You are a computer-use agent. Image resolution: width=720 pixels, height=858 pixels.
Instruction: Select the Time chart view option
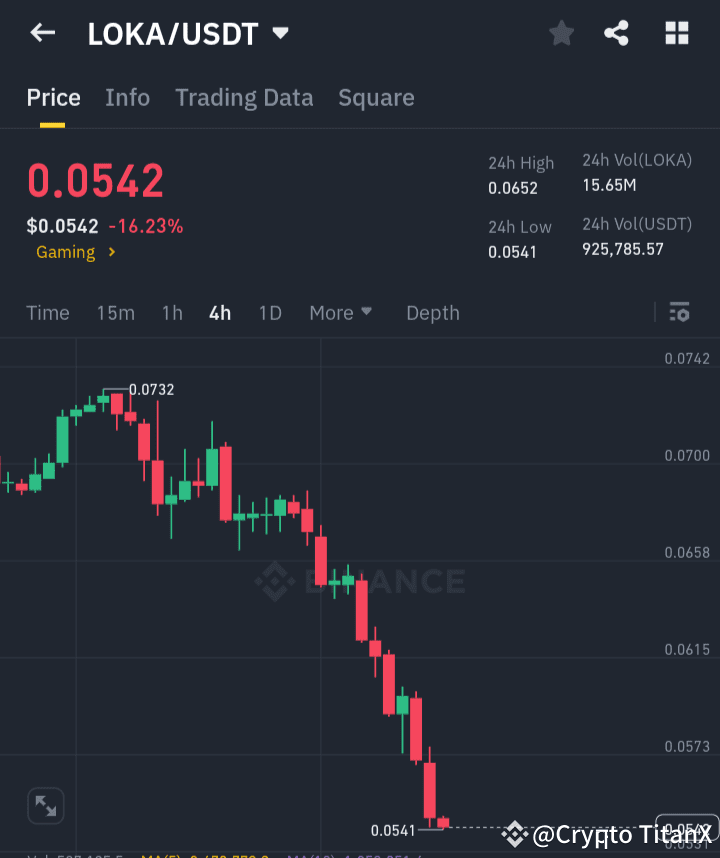tap(48, 312)
